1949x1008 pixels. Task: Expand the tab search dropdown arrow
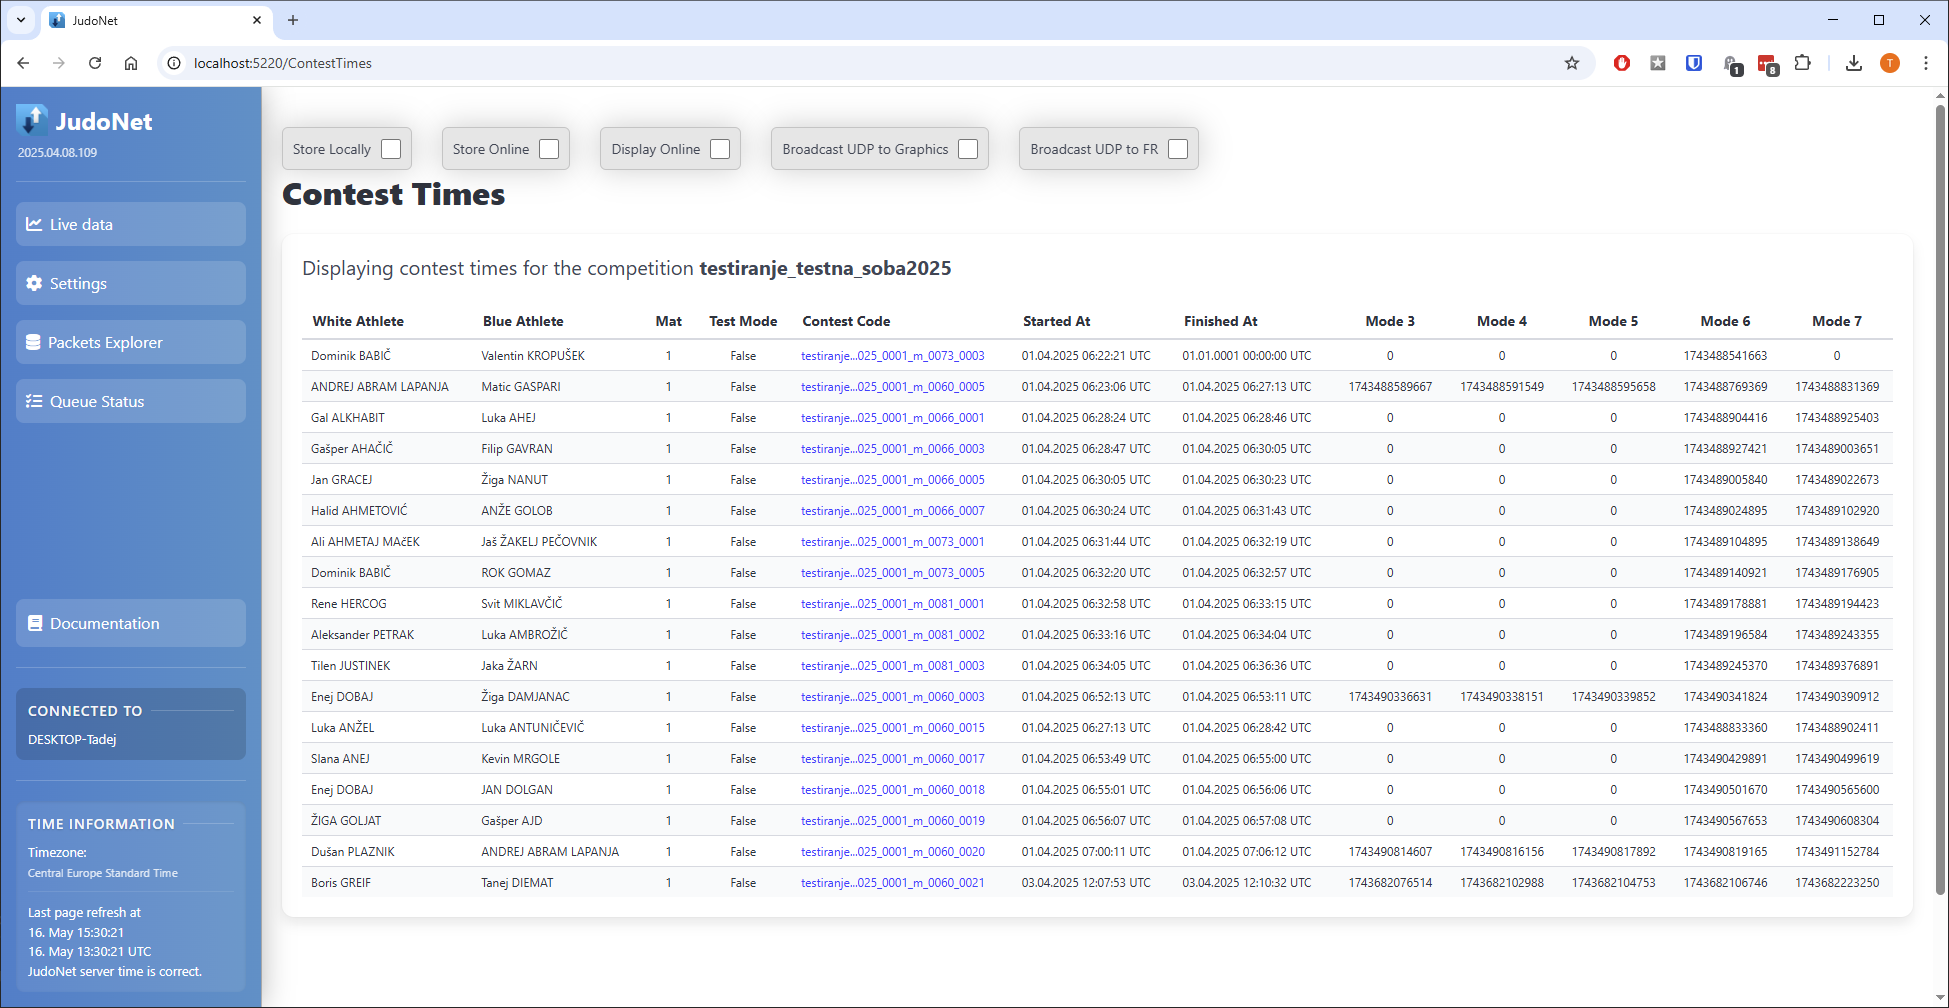pyautogui.click(x=20, y=20)
